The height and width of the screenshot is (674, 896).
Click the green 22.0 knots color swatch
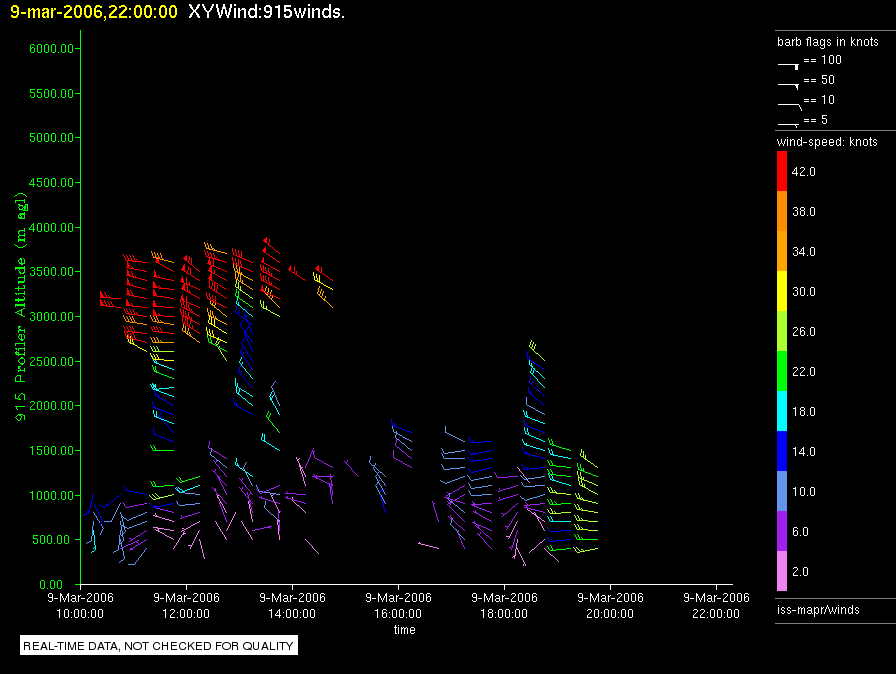click(783, 372)
